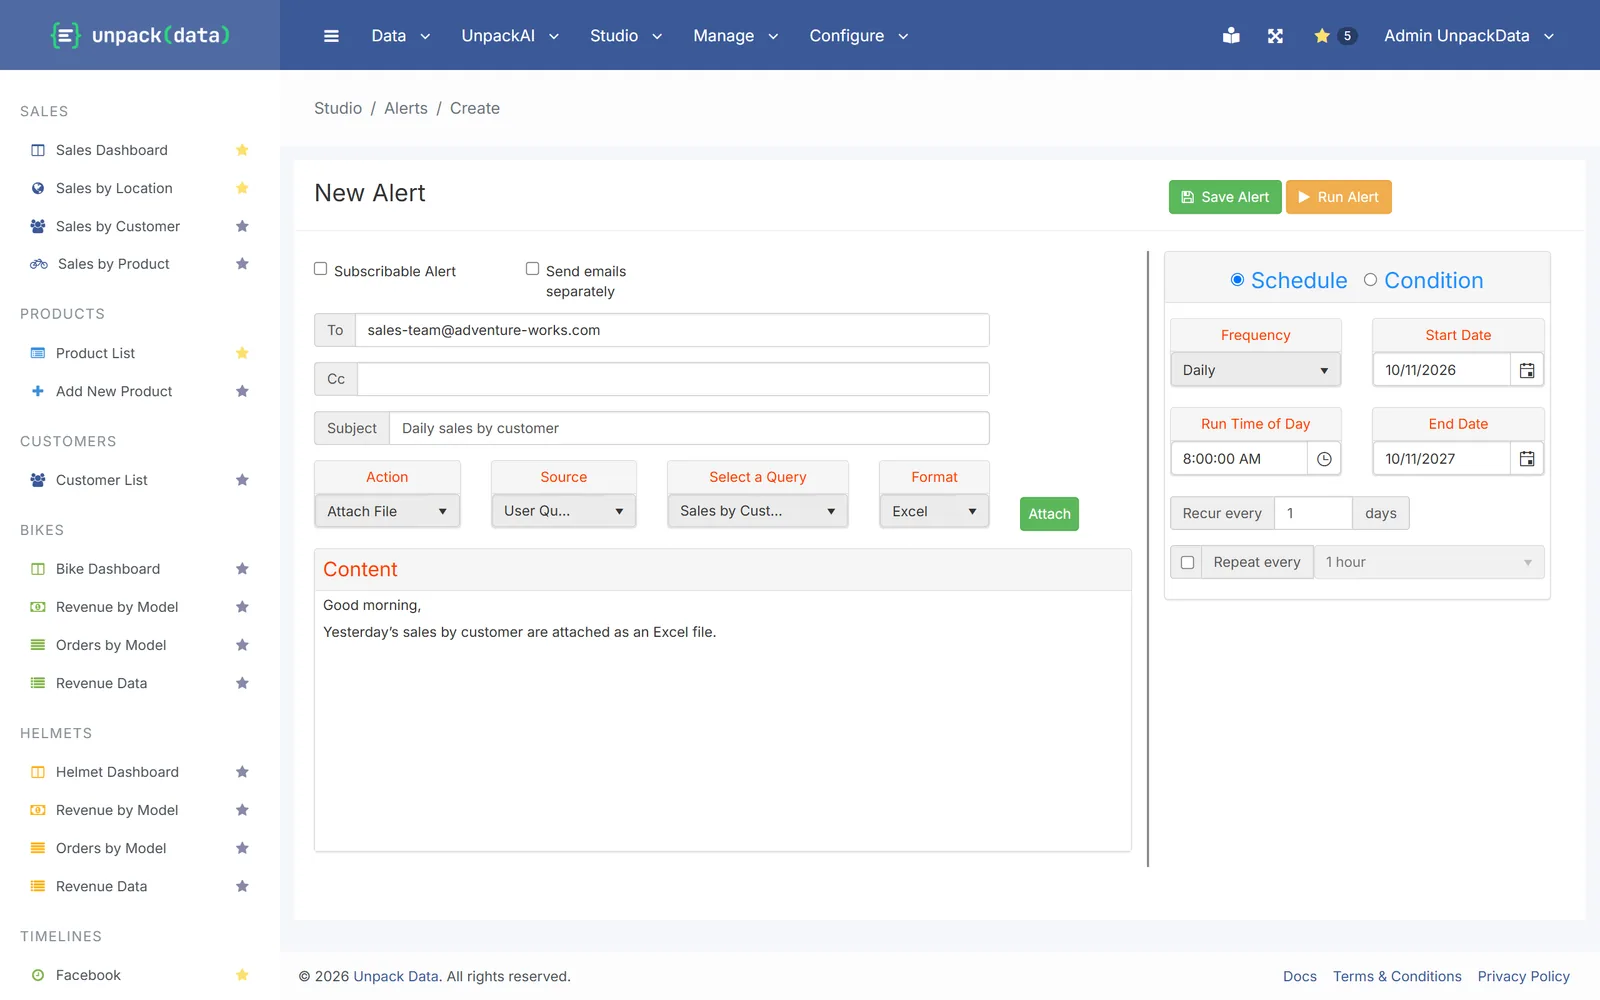This screenshot has width=1600, height=1000.
Task: Check Send emails separately checkbox
Action: tap(533, 269)
